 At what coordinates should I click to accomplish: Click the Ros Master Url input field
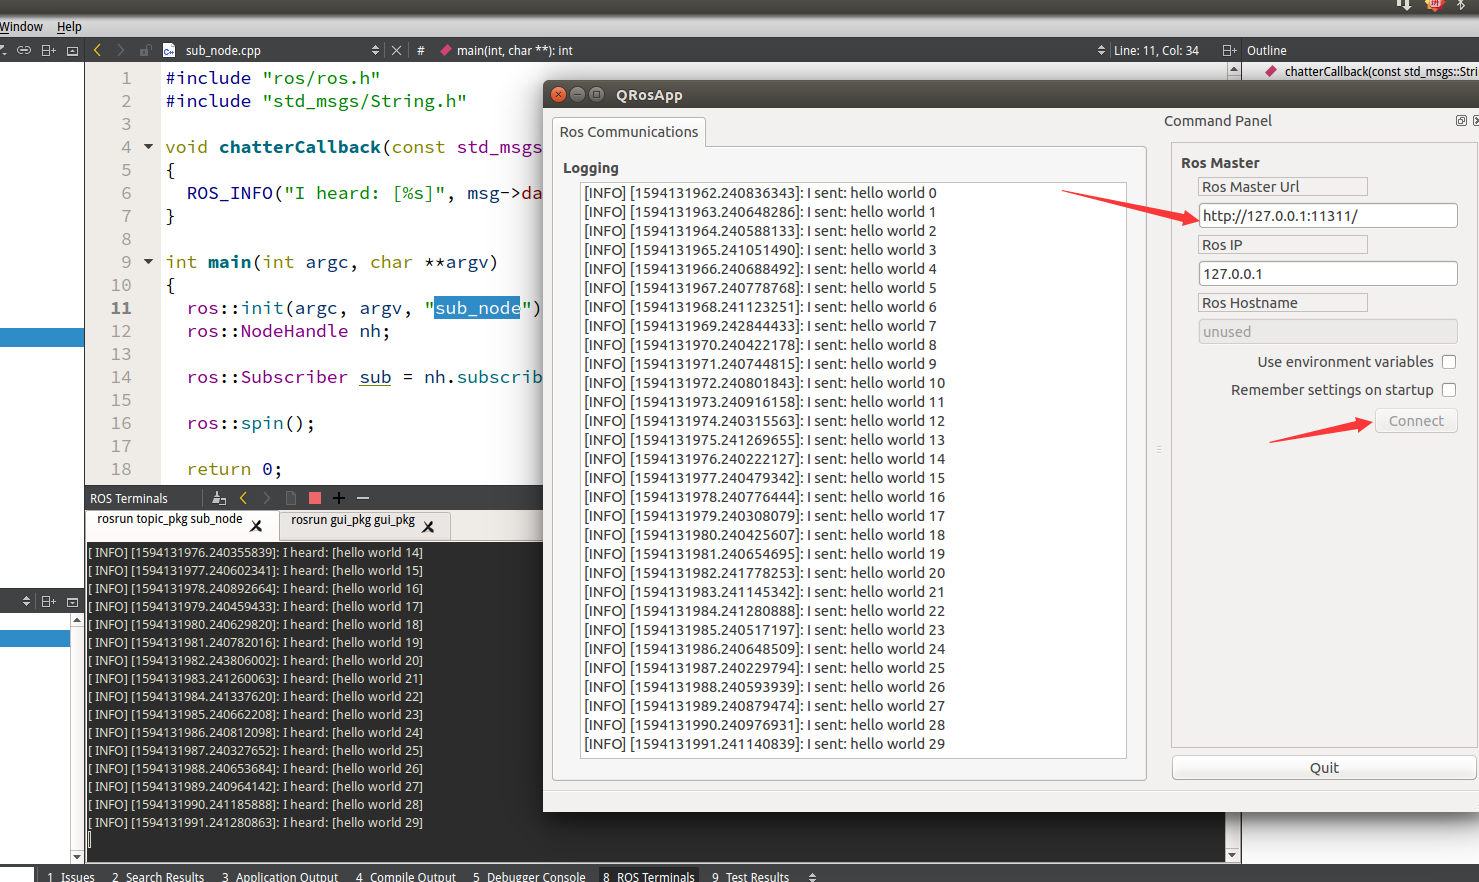click(x=1328, y=216)
